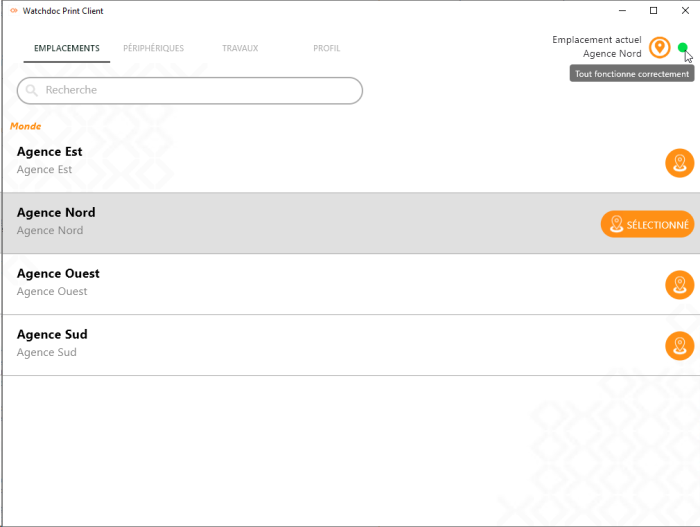Click the Monde group header

coord(26,126)
